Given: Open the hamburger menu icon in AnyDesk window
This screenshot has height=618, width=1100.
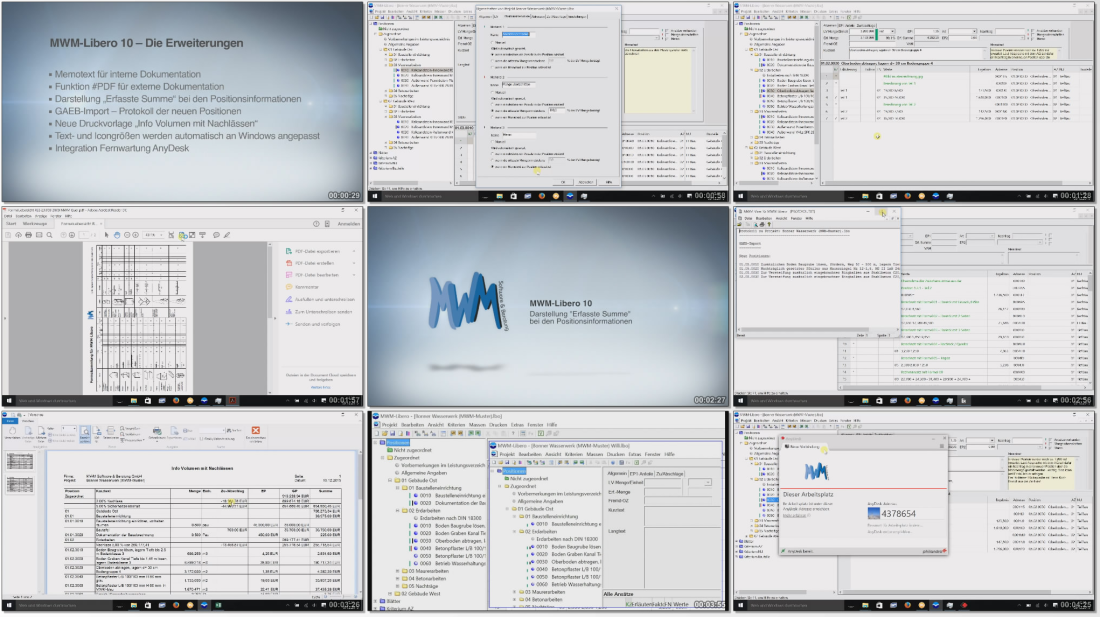Looking at the screenshot, I should pyautogui.click(x=941, y=446).
